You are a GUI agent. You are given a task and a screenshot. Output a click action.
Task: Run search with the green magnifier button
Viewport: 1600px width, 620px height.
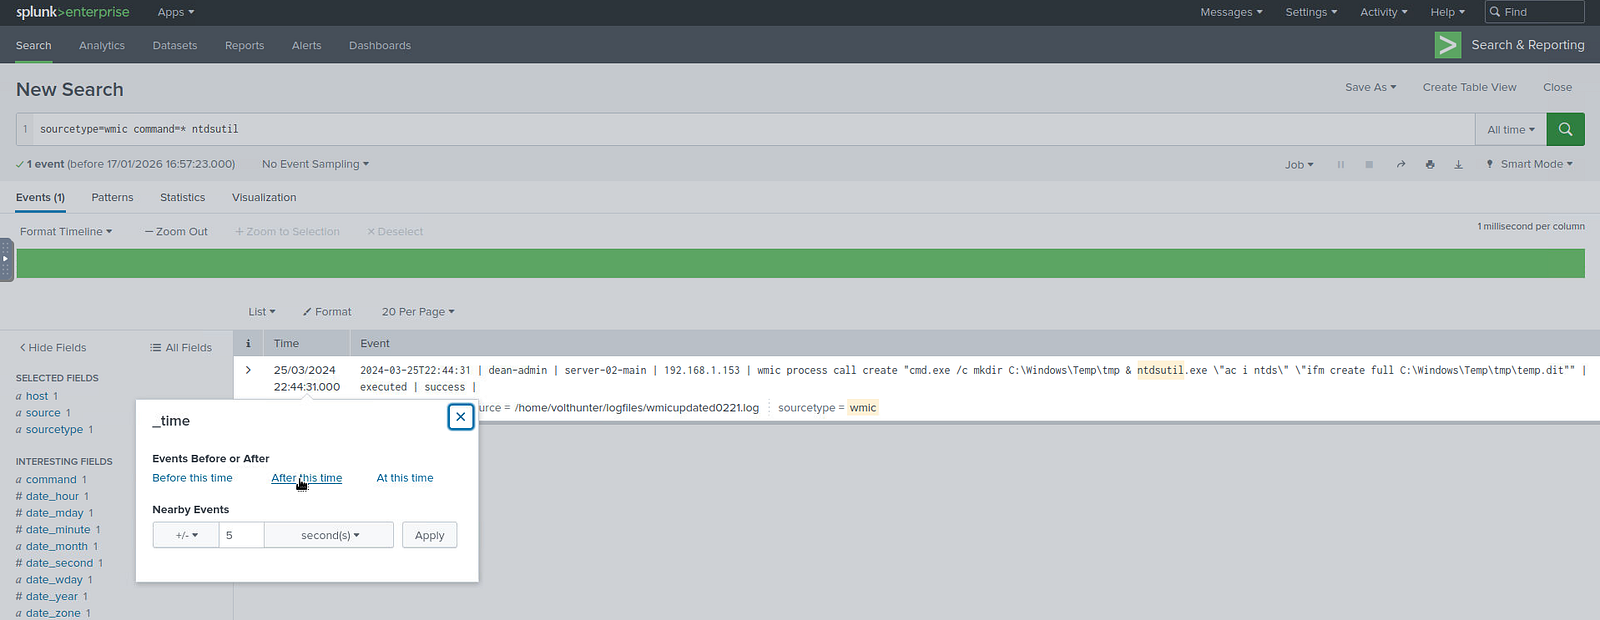[1565, 129]
